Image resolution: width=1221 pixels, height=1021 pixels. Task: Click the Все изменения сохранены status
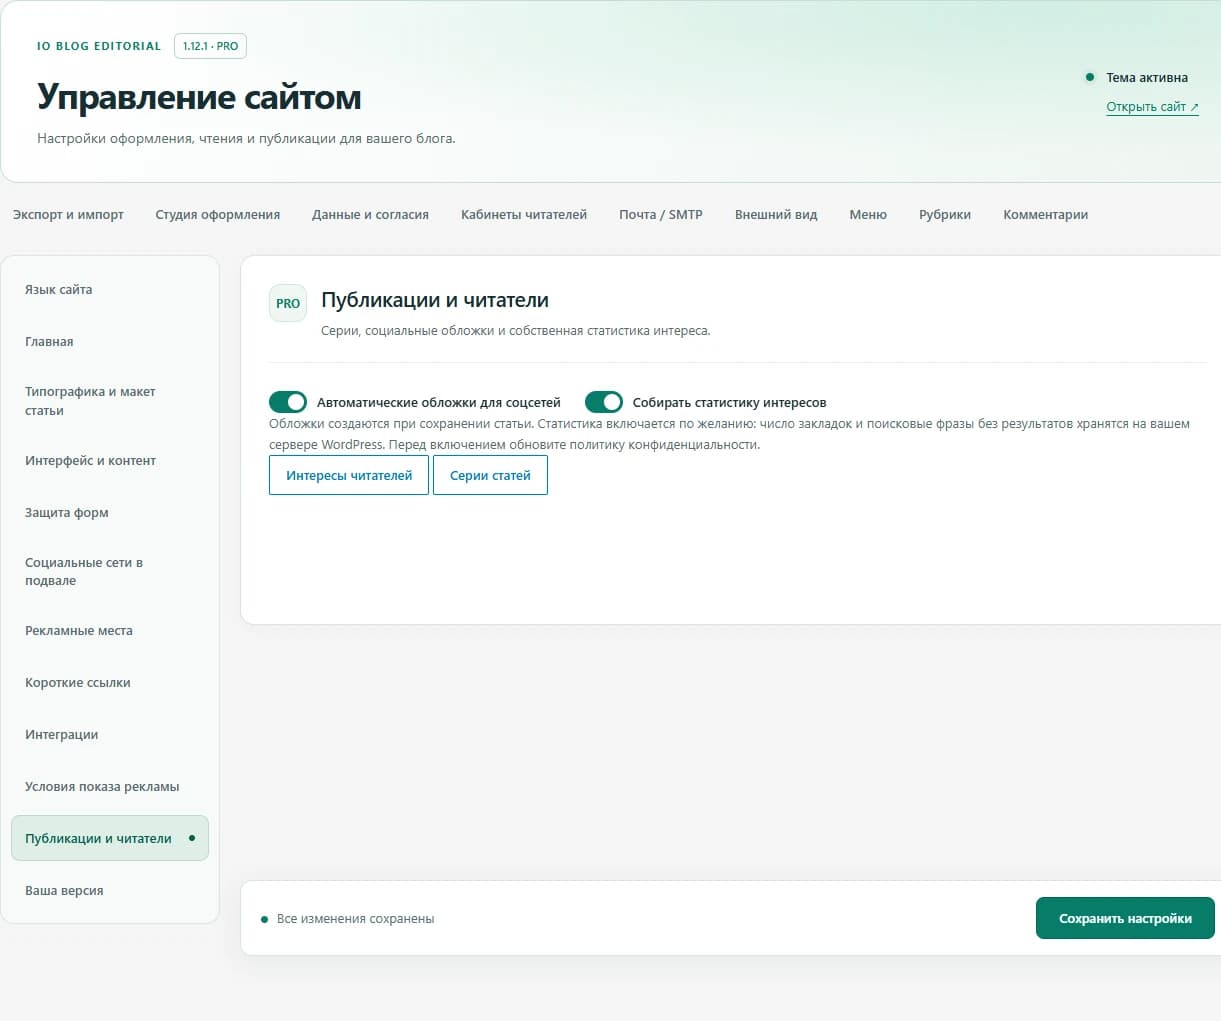coord(355,918)
